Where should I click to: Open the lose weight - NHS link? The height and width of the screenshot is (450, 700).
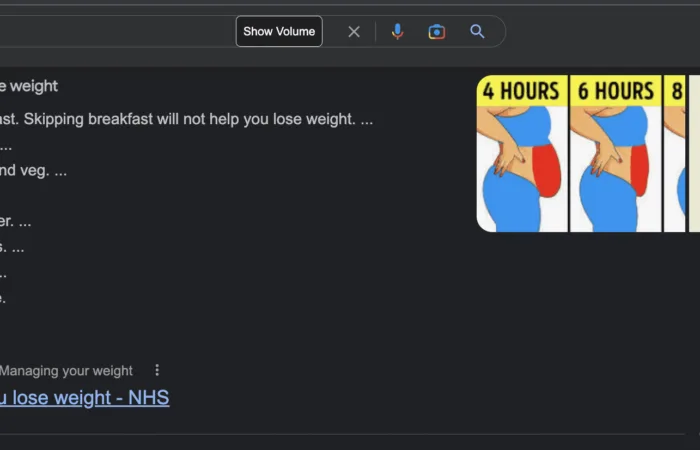84,397
